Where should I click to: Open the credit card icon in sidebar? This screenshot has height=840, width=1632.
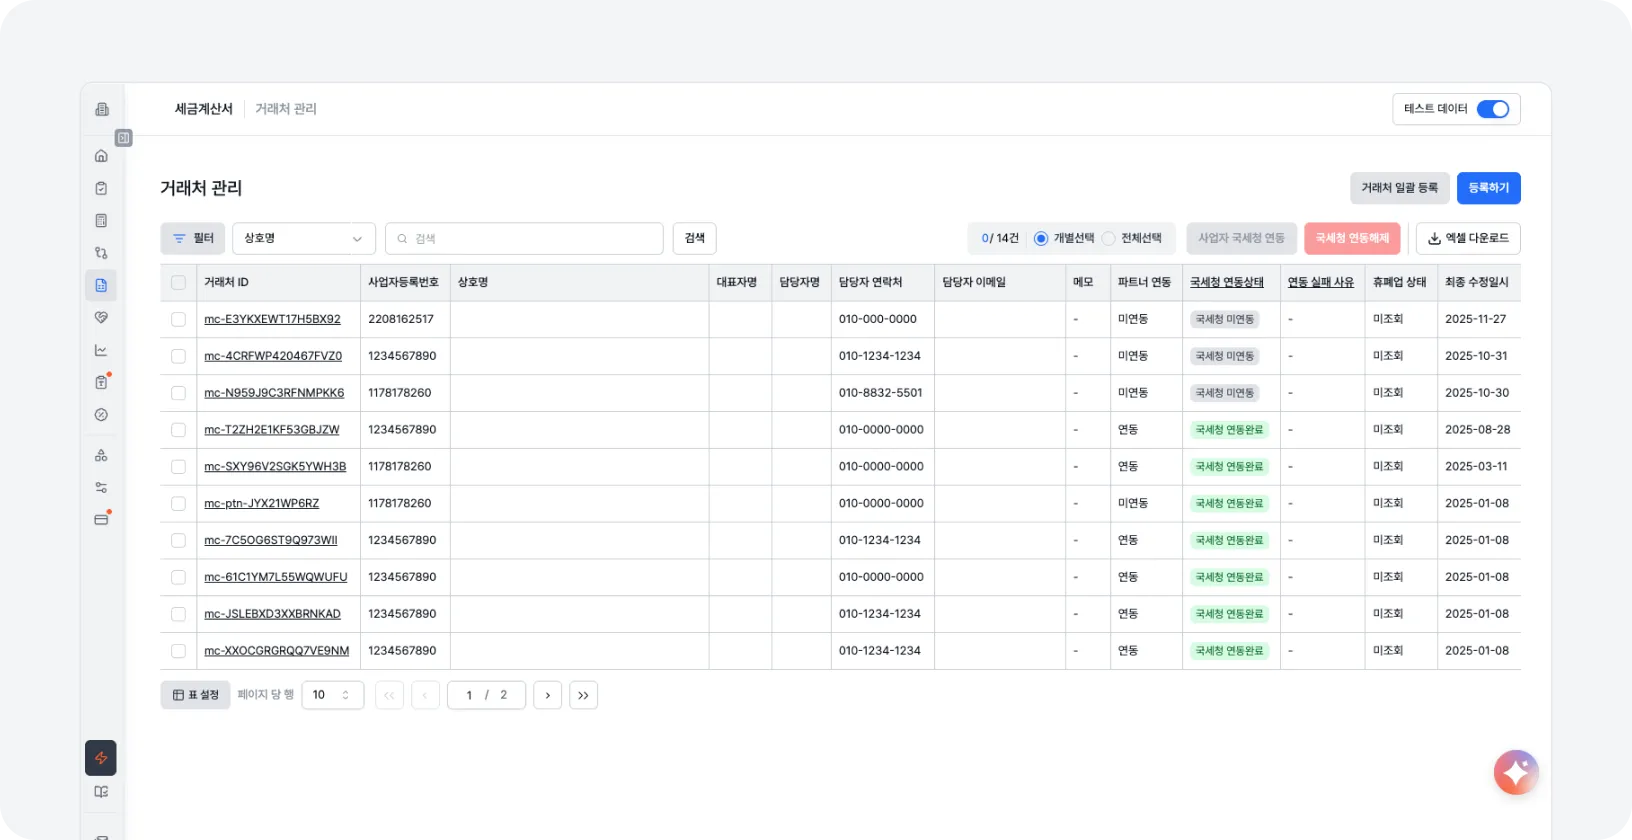coord(101,520)
